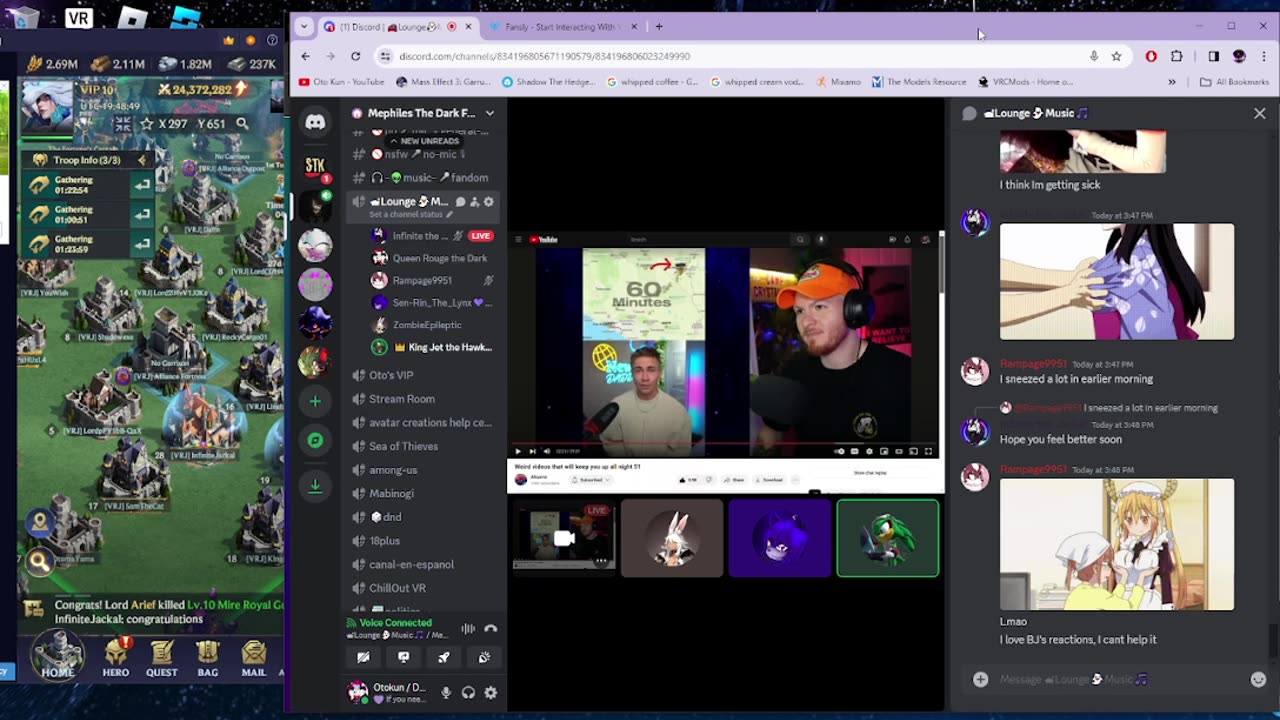The width and height of the screenshot is (1280, 720).
Task: Join canal-en-espanol voice channel
Action: [x=425, y=564]
